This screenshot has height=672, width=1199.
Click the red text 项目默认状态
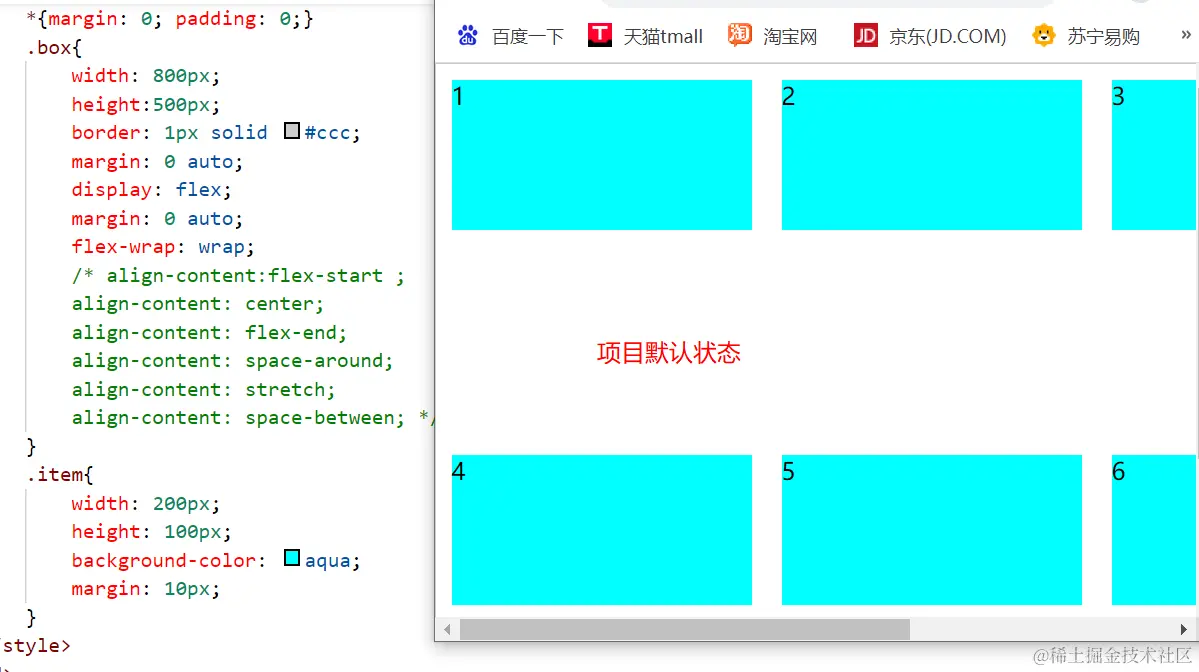coord(669,353)
